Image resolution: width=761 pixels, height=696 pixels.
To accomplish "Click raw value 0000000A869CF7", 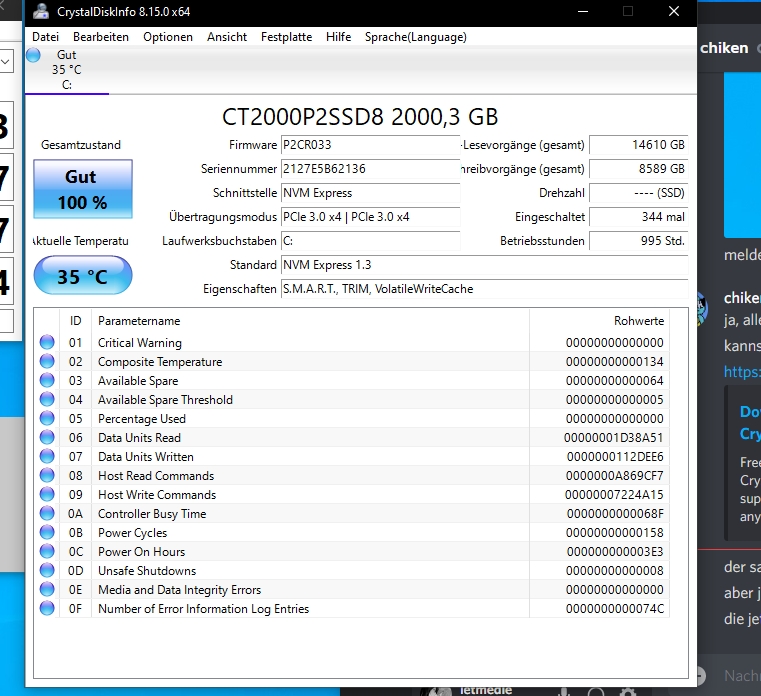I will 614,476.
